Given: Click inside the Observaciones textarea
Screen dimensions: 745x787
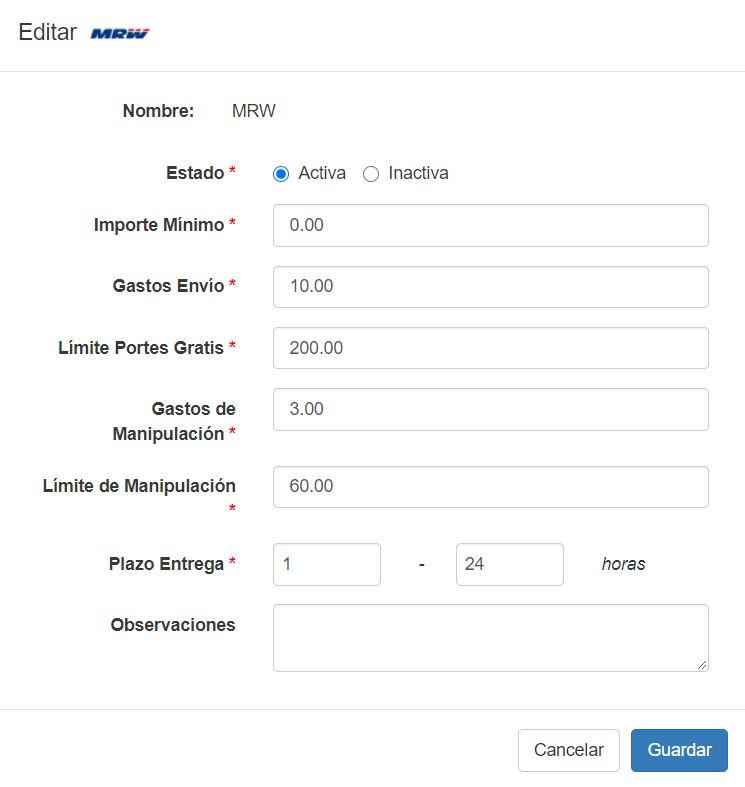Looking at the screenshot, I should coord(490,637).
